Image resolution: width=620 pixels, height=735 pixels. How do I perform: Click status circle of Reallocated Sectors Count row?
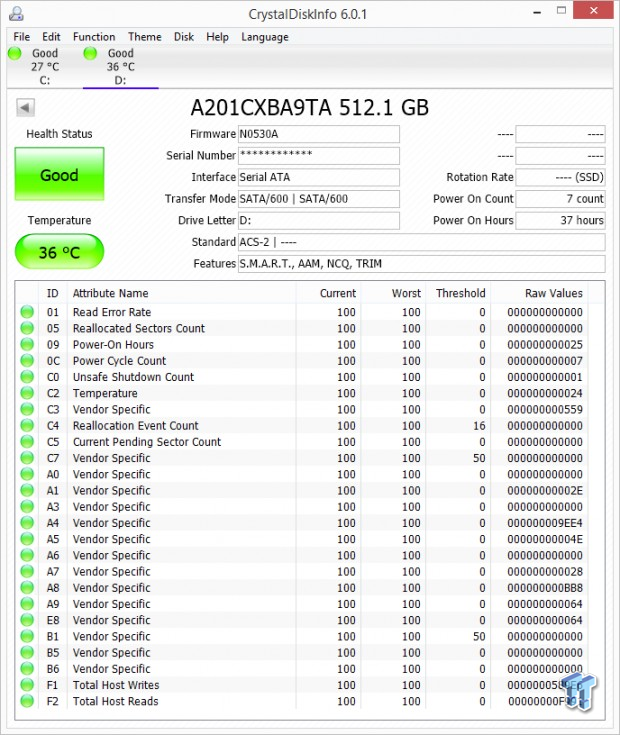point(27,328)
